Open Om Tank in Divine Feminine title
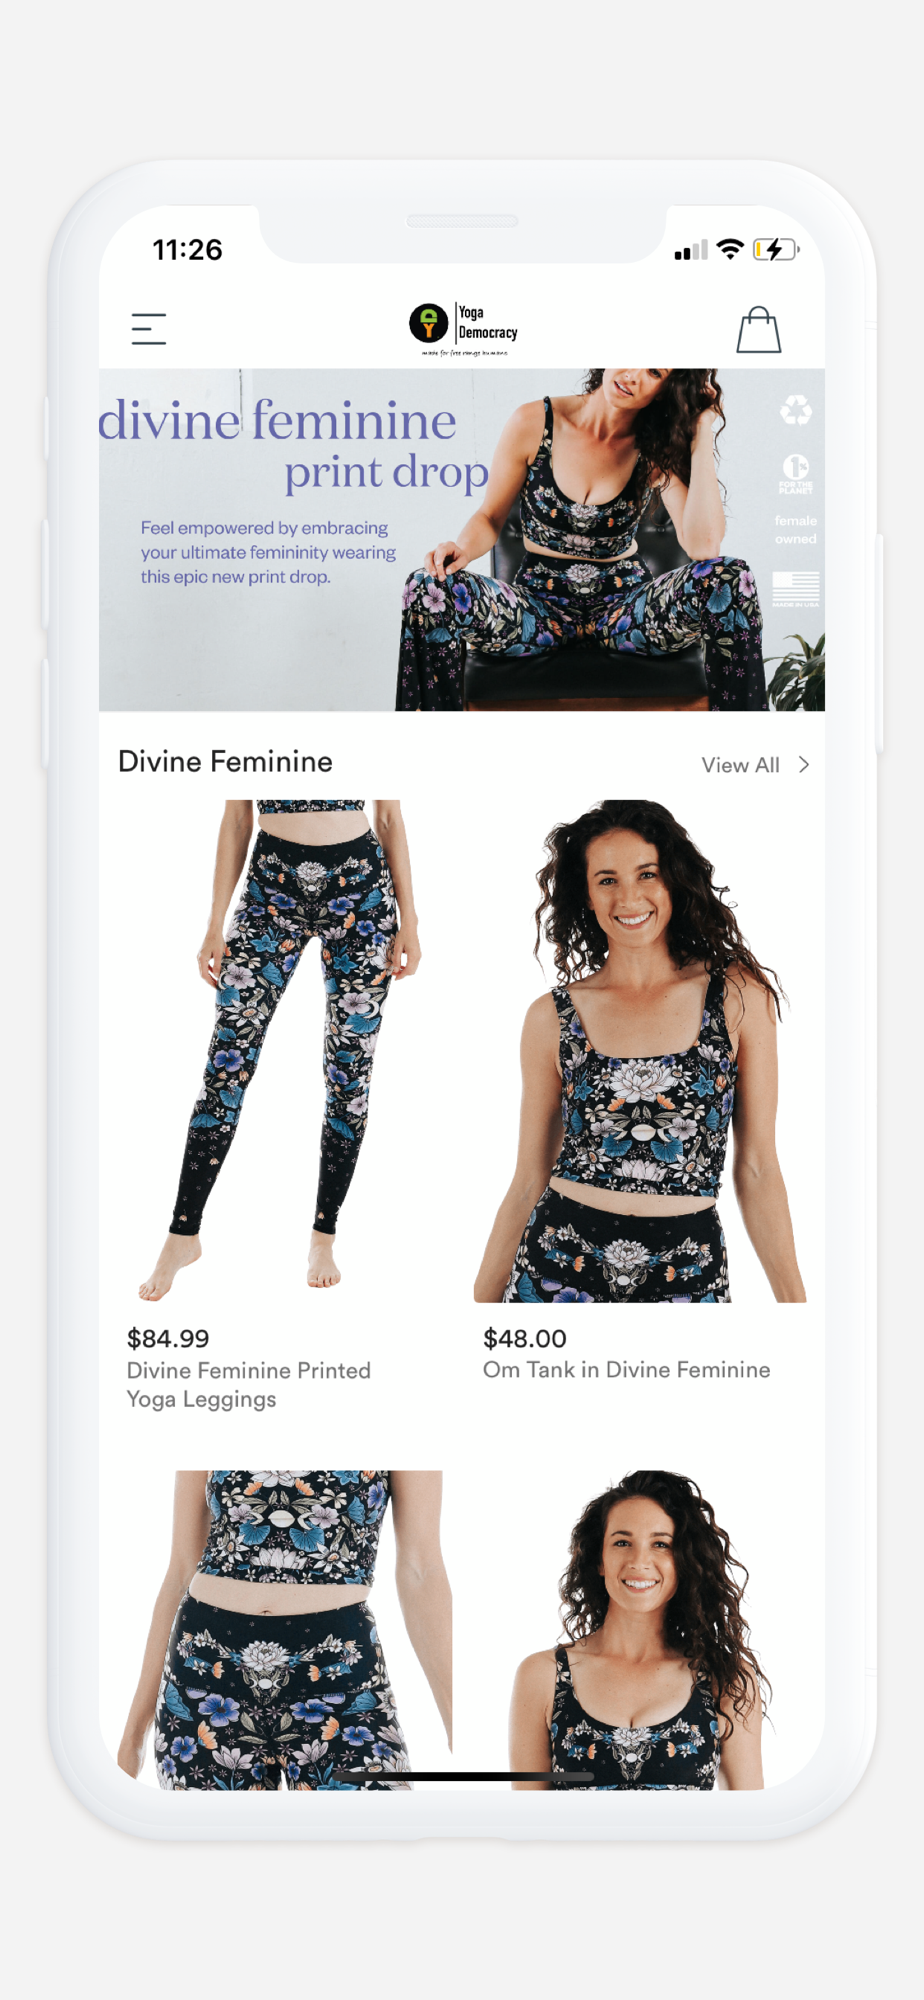Screen dimensions: 924x2000 627,1370
